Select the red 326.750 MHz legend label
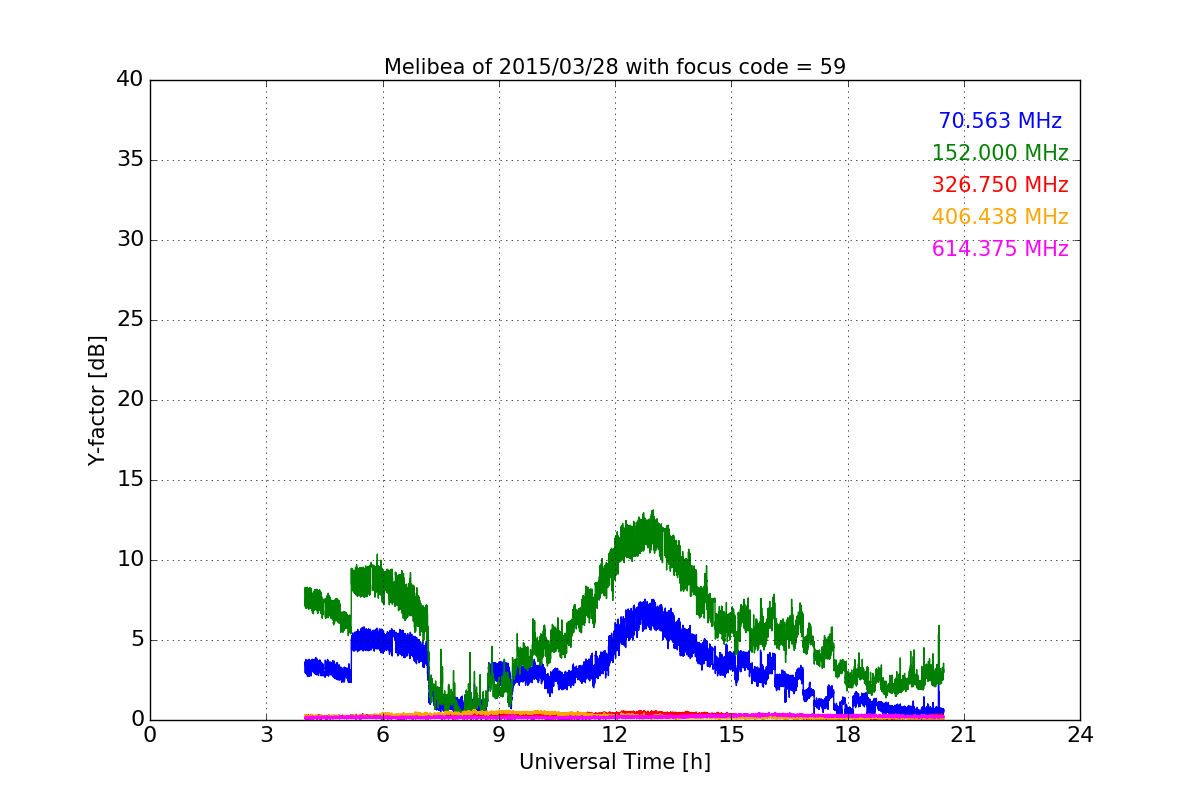1200x800 pixels. pyautogui.click(x=1000, y=185)
